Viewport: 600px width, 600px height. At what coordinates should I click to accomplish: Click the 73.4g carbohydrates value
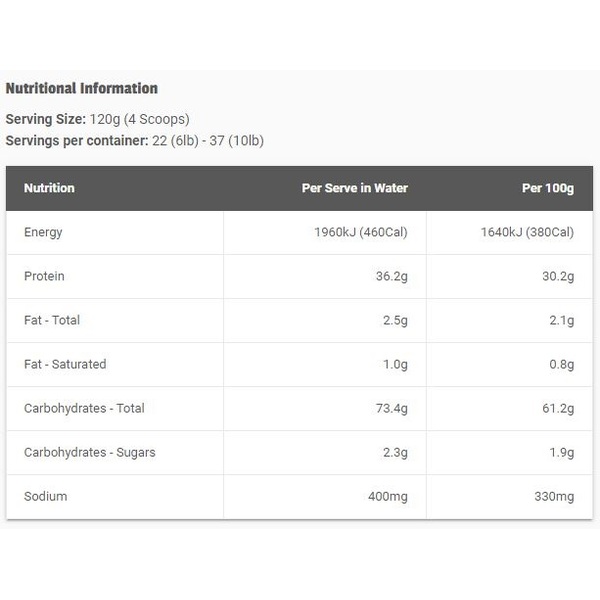(x=392, y=409)
